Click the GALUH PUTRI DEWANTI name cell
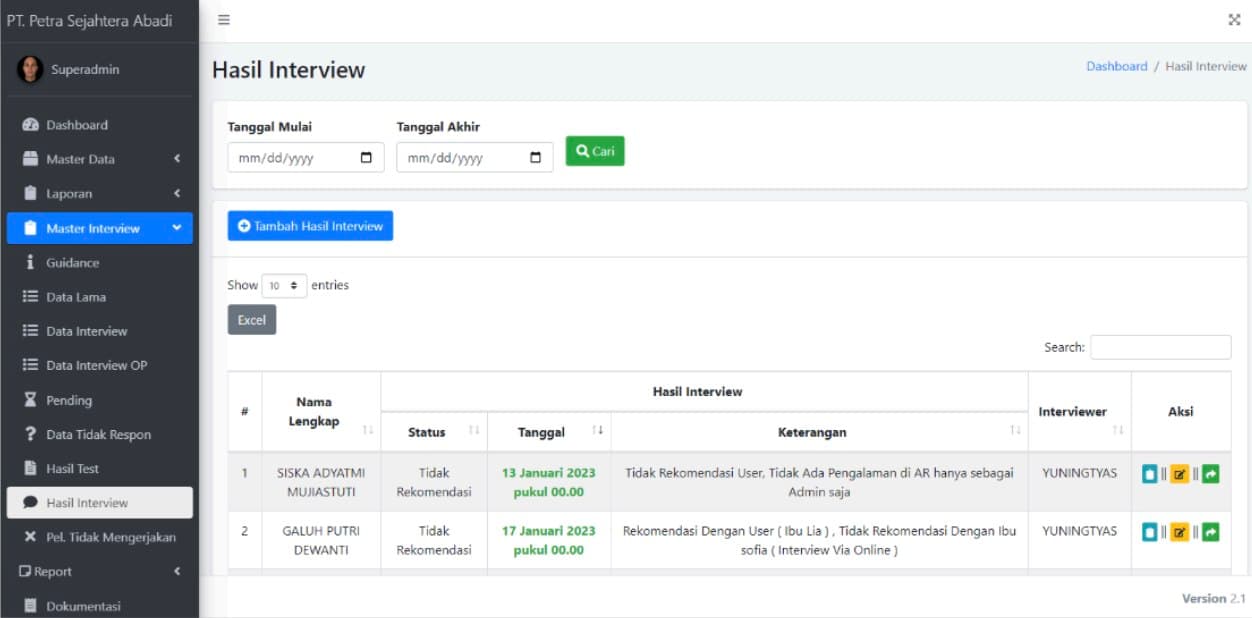1252x618 pixels. tap(321, 540)
